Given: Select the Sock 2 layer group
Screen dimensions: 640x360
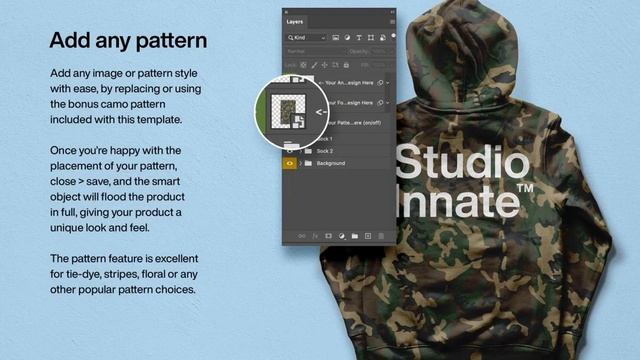Looking at the screenshot, I should [x=325, y=151].
